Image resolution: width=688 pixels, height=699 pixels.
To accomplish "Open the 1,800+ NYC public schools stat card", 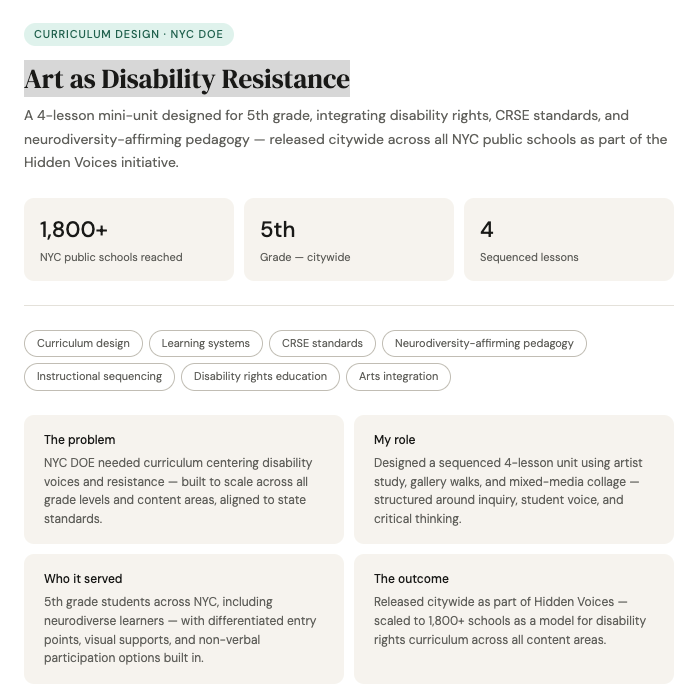I will pos(129,240).
